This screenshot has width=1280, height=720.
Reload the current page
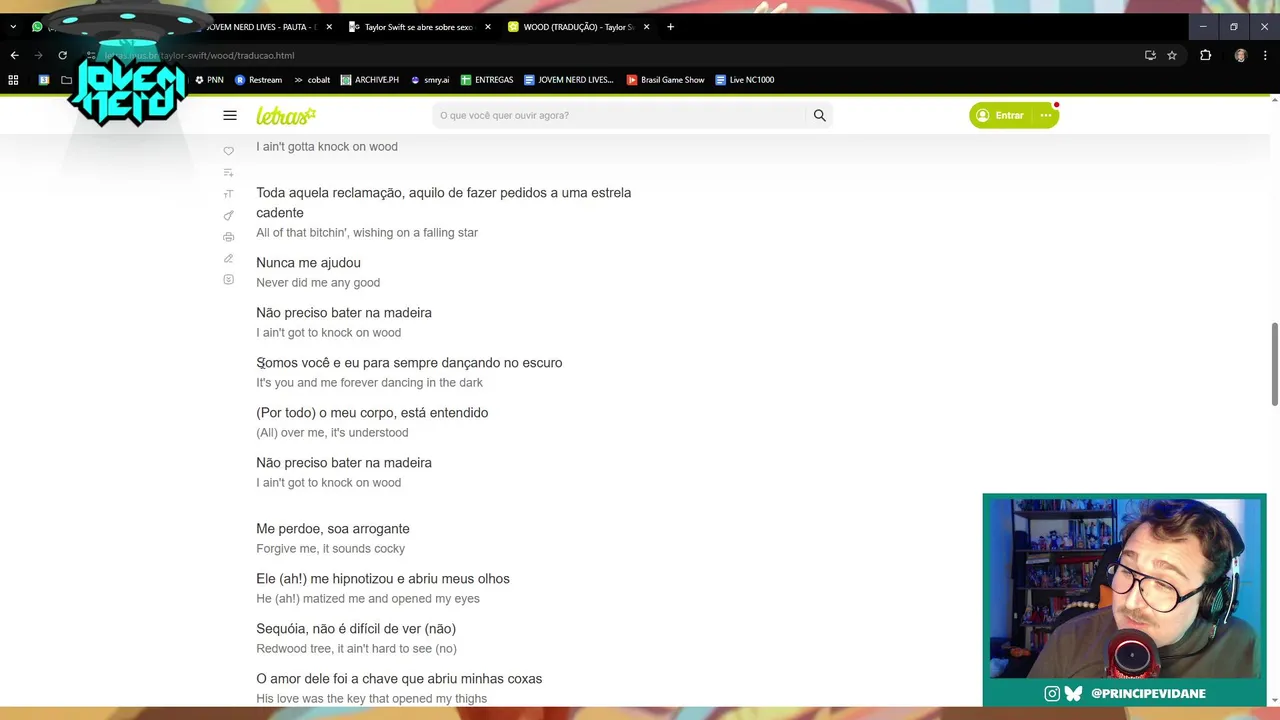tap(62, 55)
